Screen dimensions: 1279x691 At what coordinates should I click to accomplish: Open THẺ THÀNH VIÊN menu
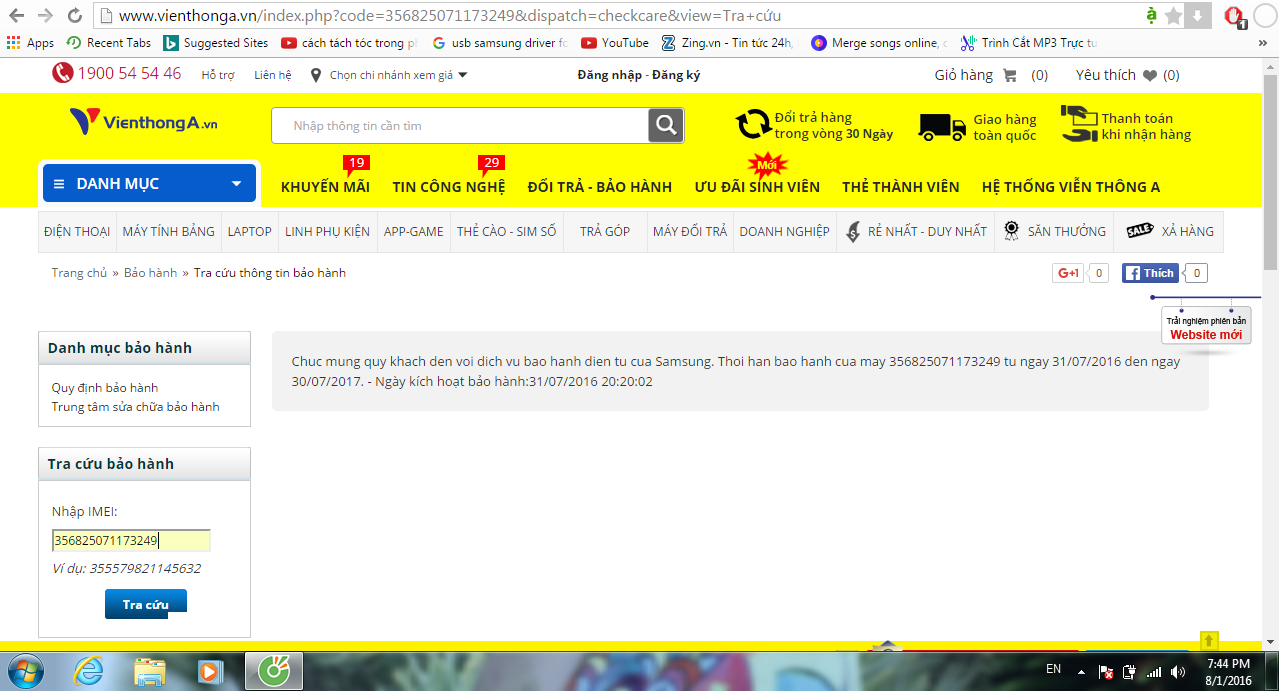(901, 187)
